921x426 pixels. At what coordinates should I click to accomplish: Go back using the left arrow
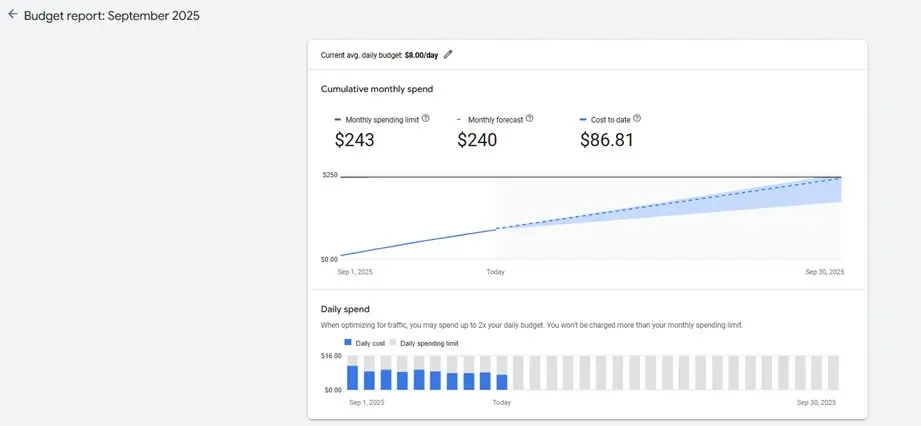click(x=13, y=15)
